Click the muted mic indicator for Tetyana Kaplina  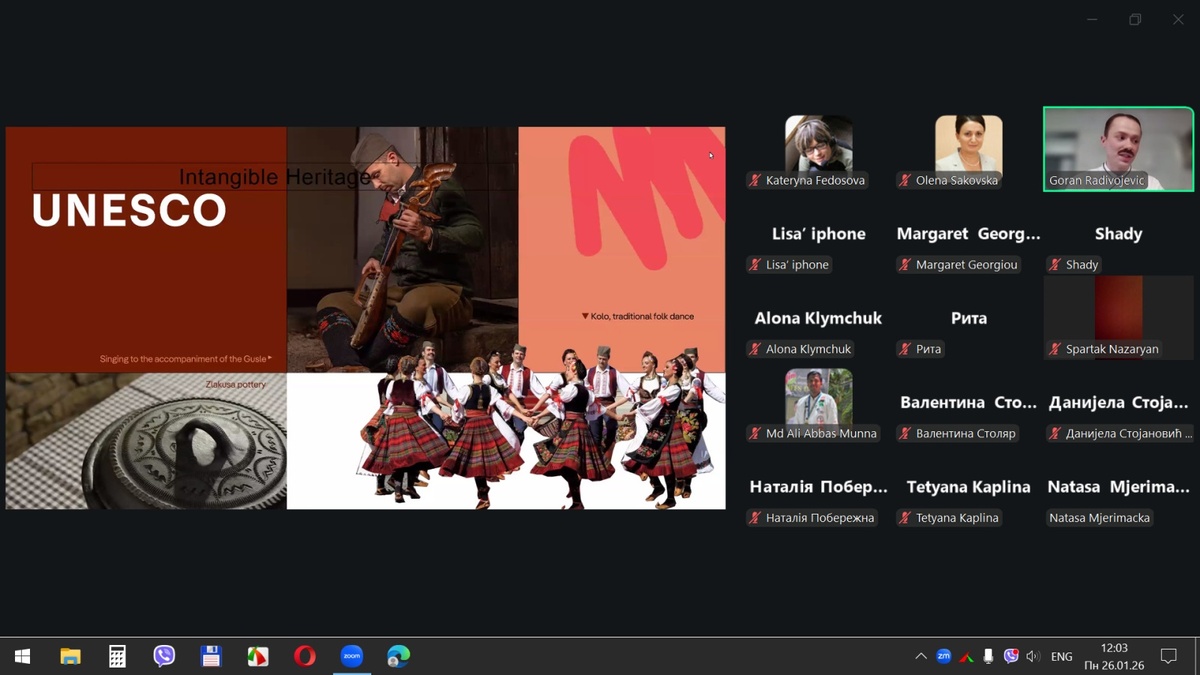(x=905, y=518)
